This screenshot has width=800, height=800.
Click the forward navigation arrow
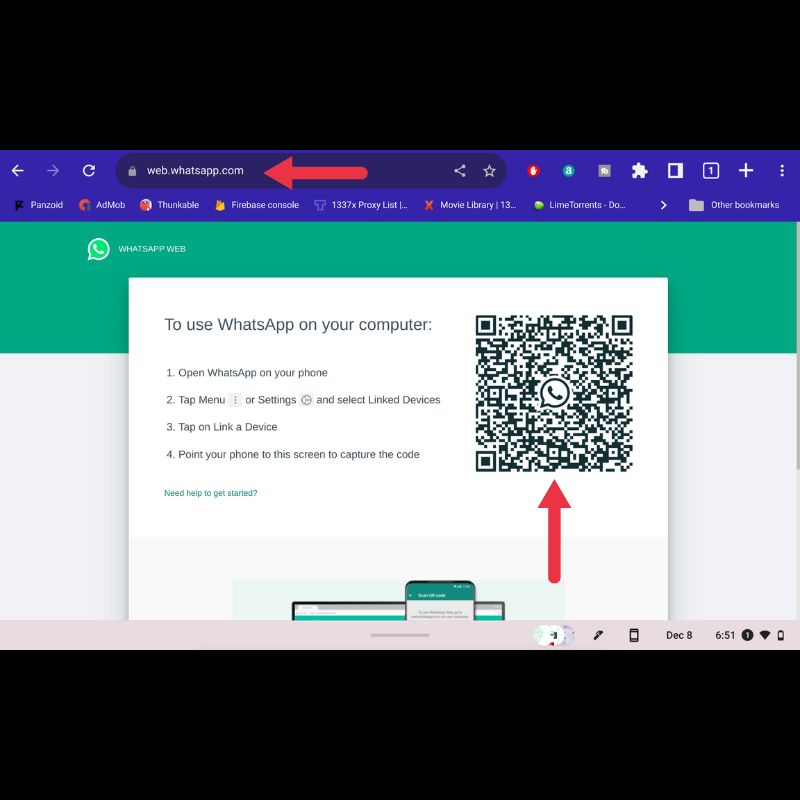point(53,170)
